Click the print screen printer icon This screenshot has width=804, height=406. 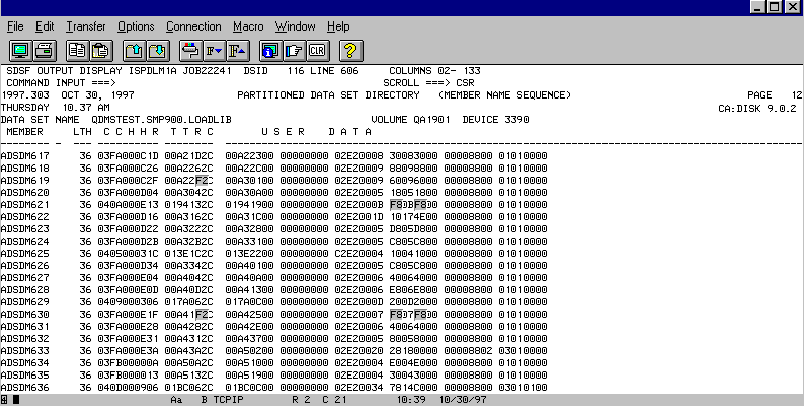(x=45, y=51)
